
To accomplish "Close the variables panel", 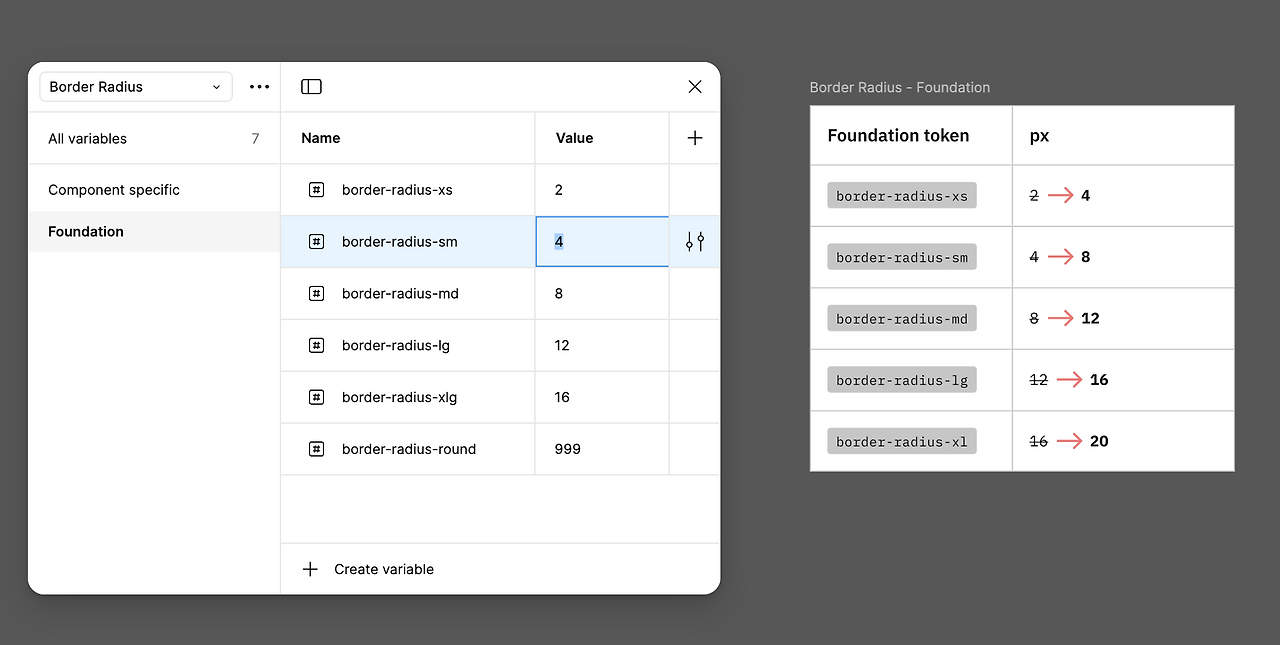I will (695, 87).
